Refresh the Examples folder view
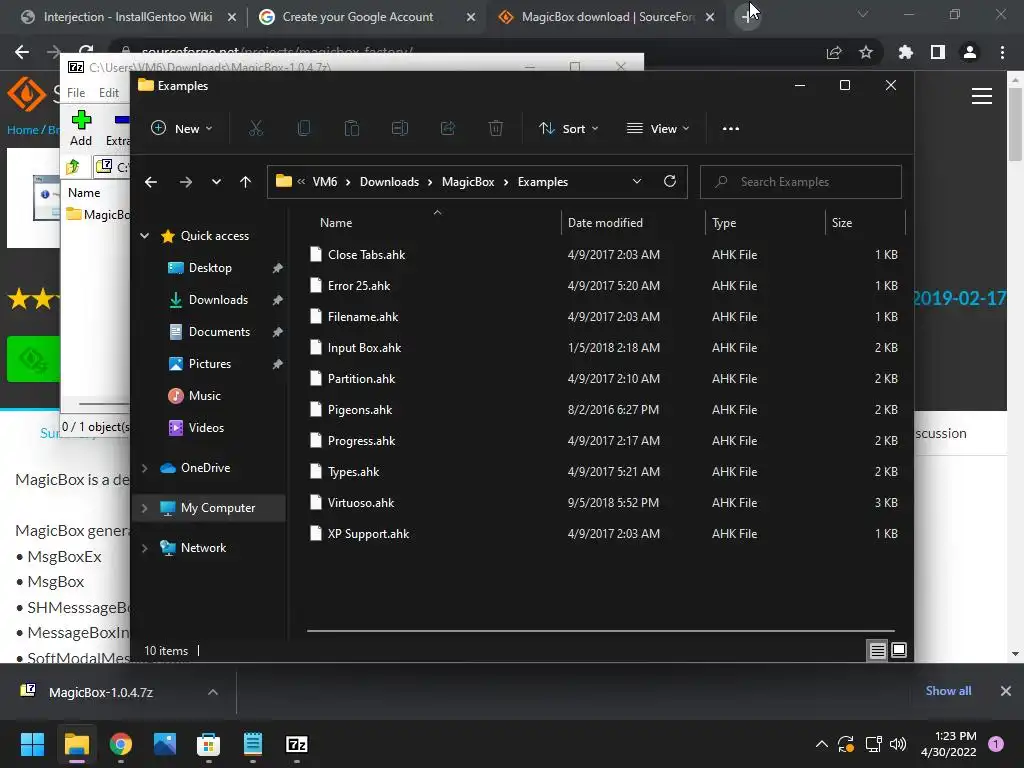This screenshot has height=768, width=1024. tap(670, 182)
